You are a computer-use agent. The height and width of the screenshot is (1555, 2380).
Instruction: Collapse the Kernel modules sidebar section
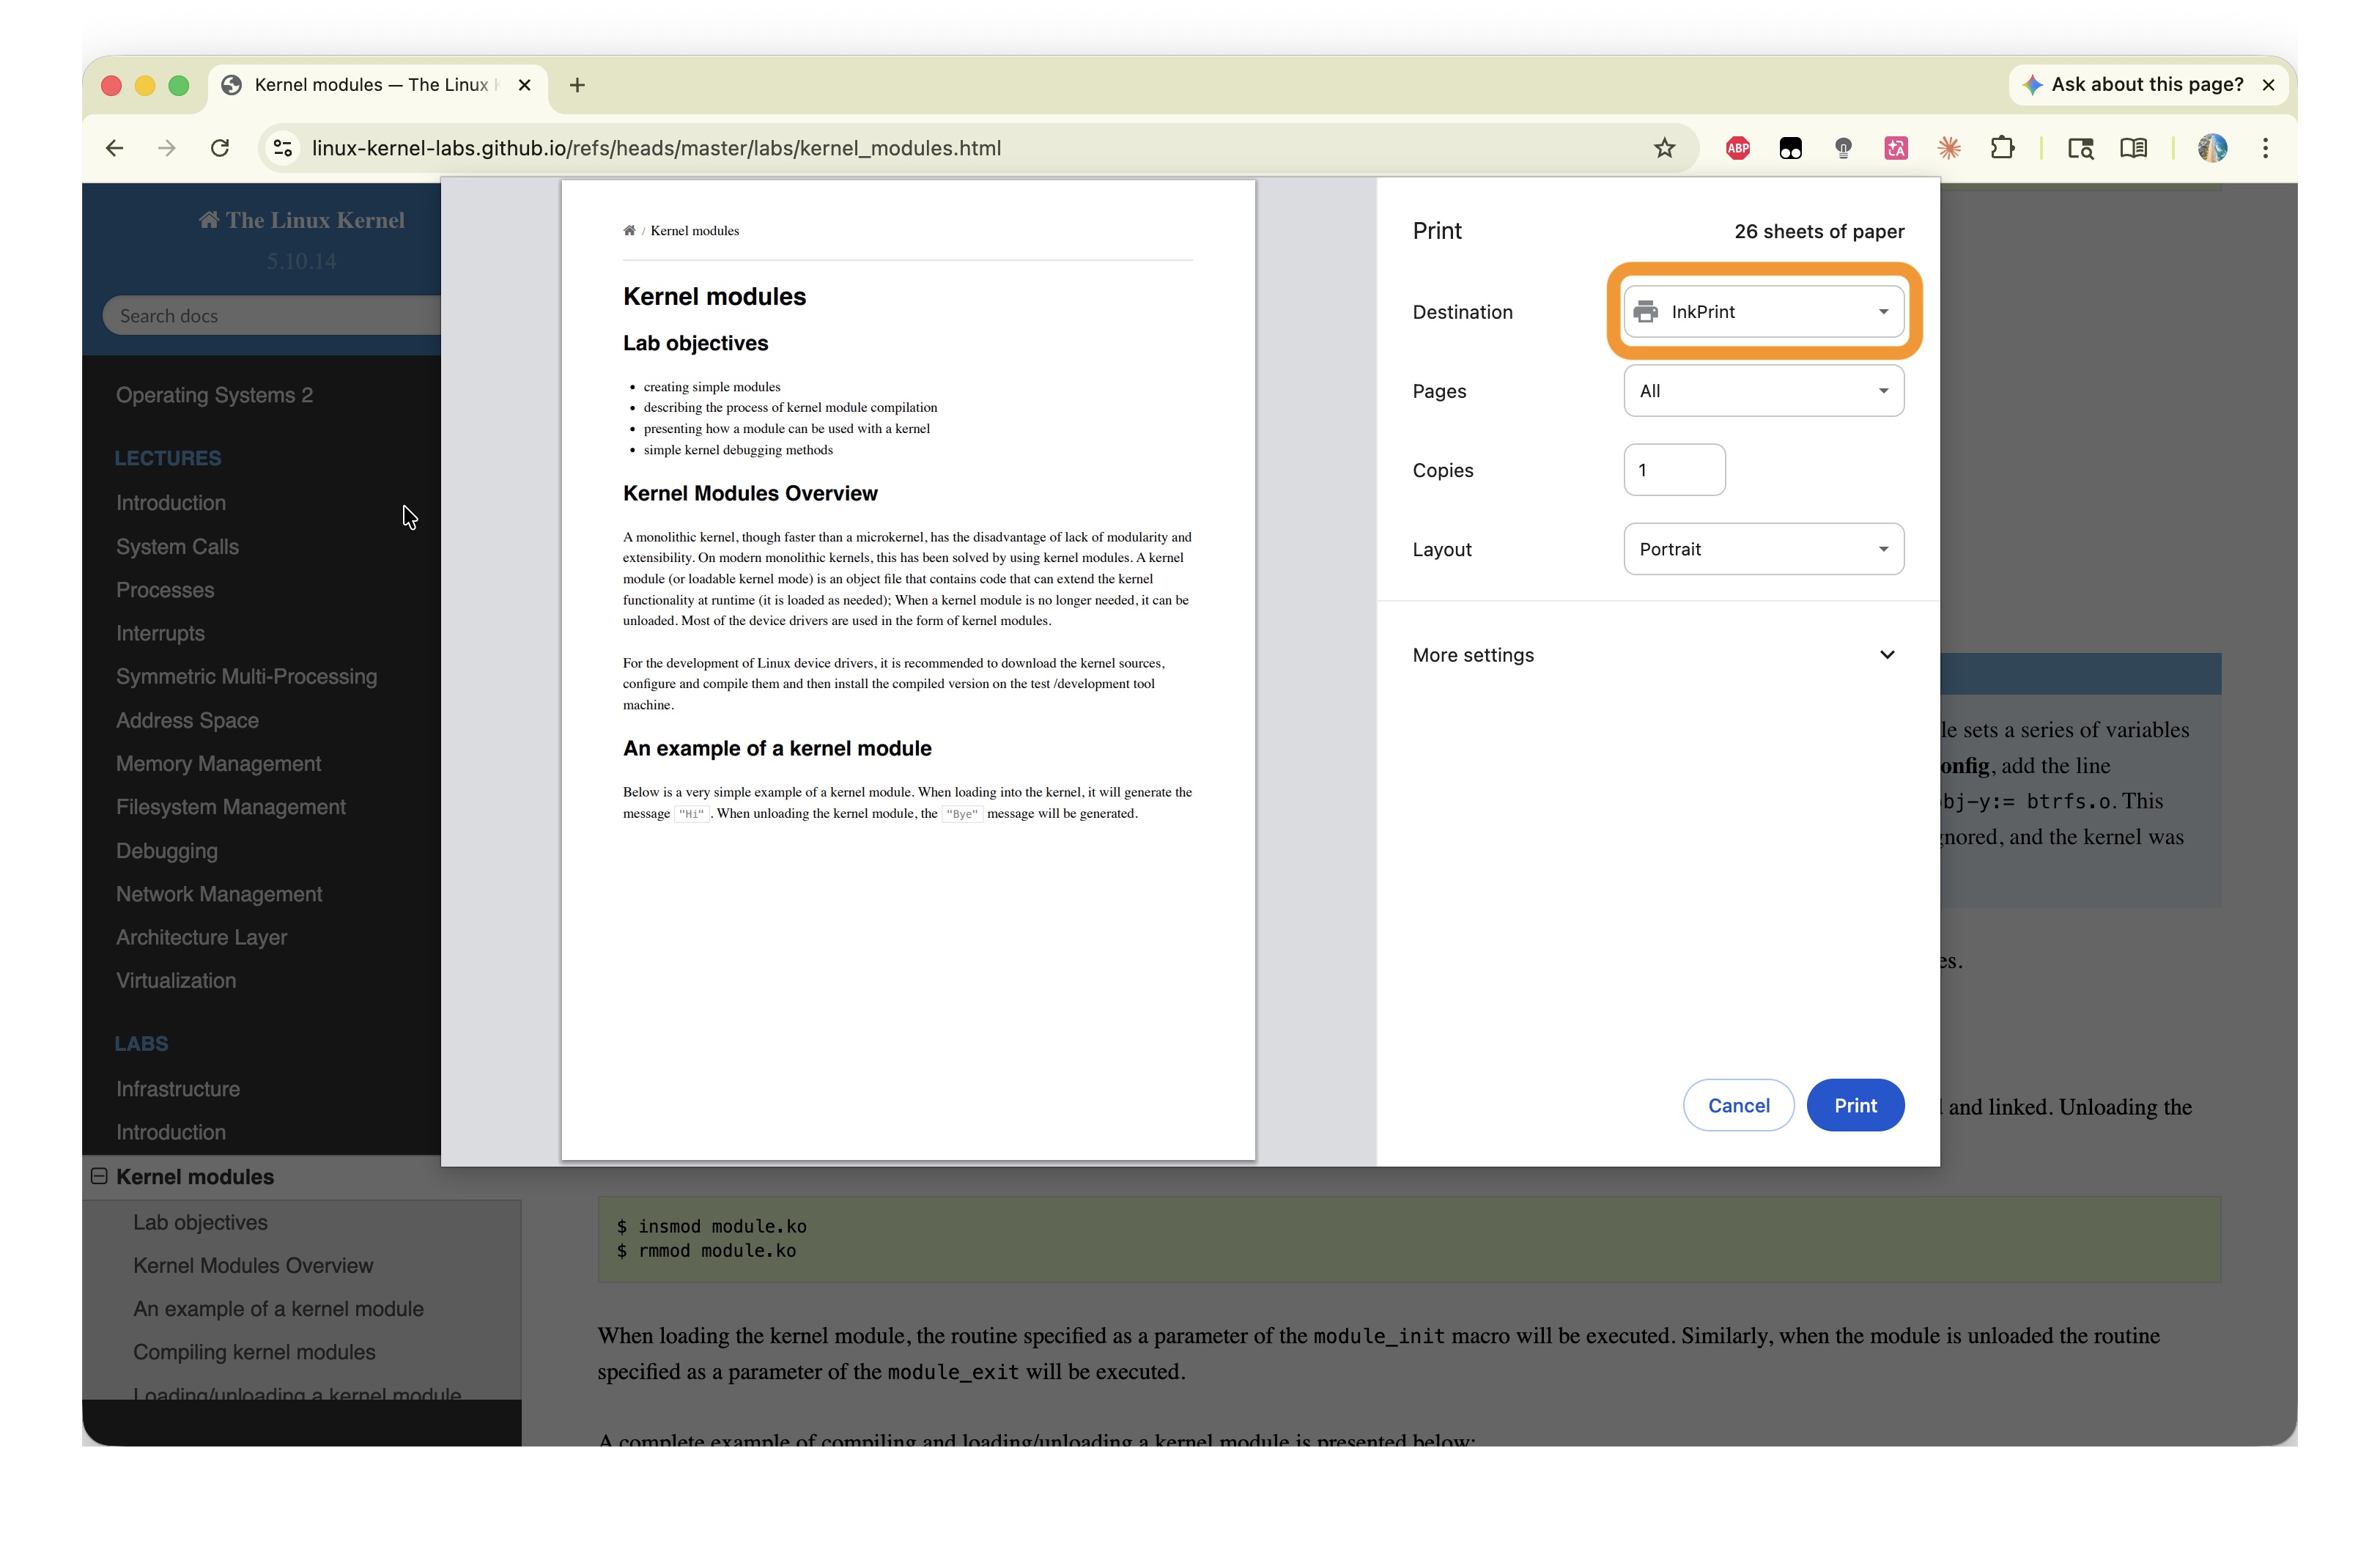pyautogui.click(x=99, y=1176)
